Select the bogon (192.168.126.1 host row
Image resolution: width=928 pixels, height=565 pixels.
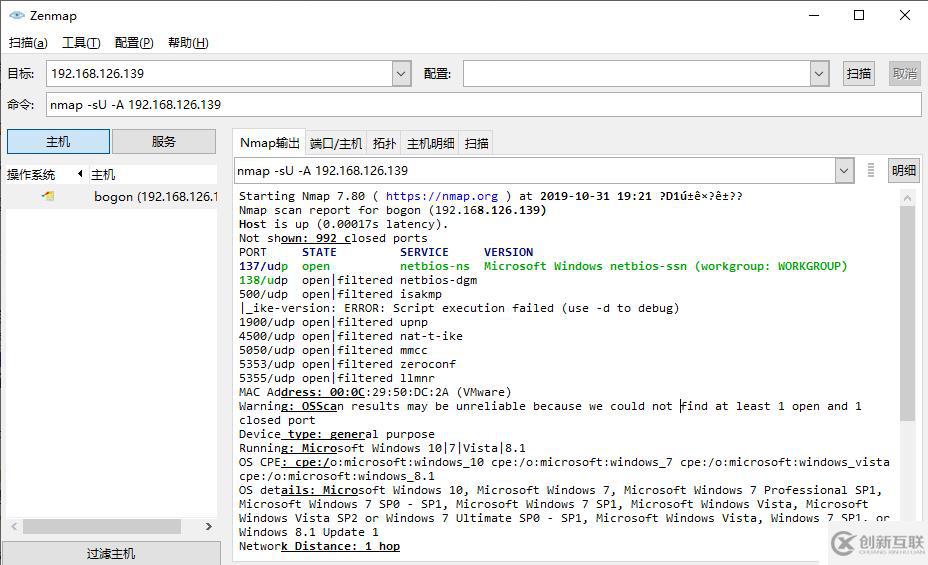point(111,196)
